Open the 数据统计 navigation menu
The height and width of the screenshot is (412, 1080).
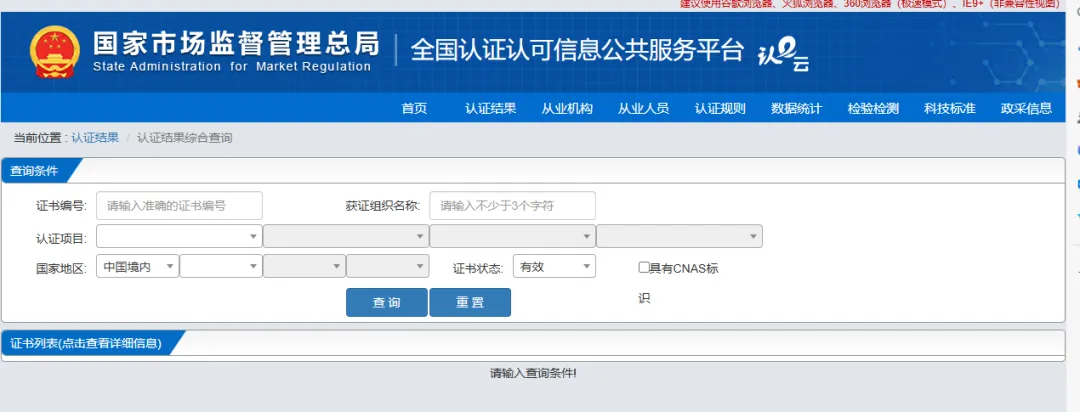coord(796,108)
